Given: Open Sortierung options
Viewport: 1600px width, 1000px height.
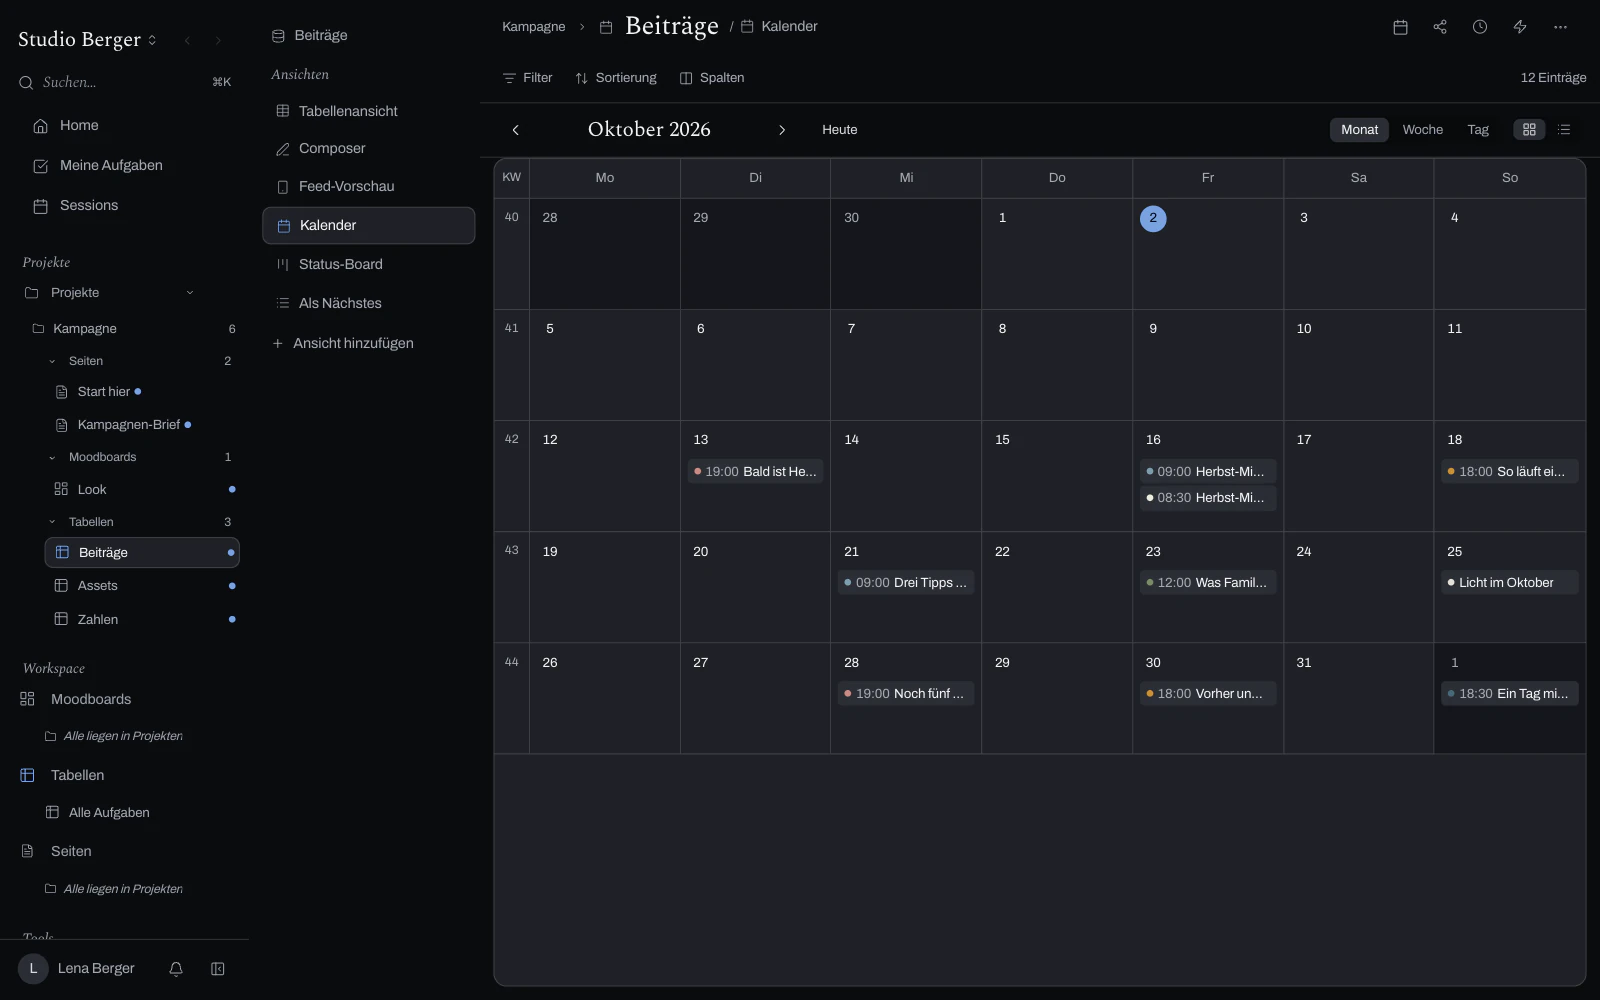Looking at the screenshot, I should [x=616, y=78].
